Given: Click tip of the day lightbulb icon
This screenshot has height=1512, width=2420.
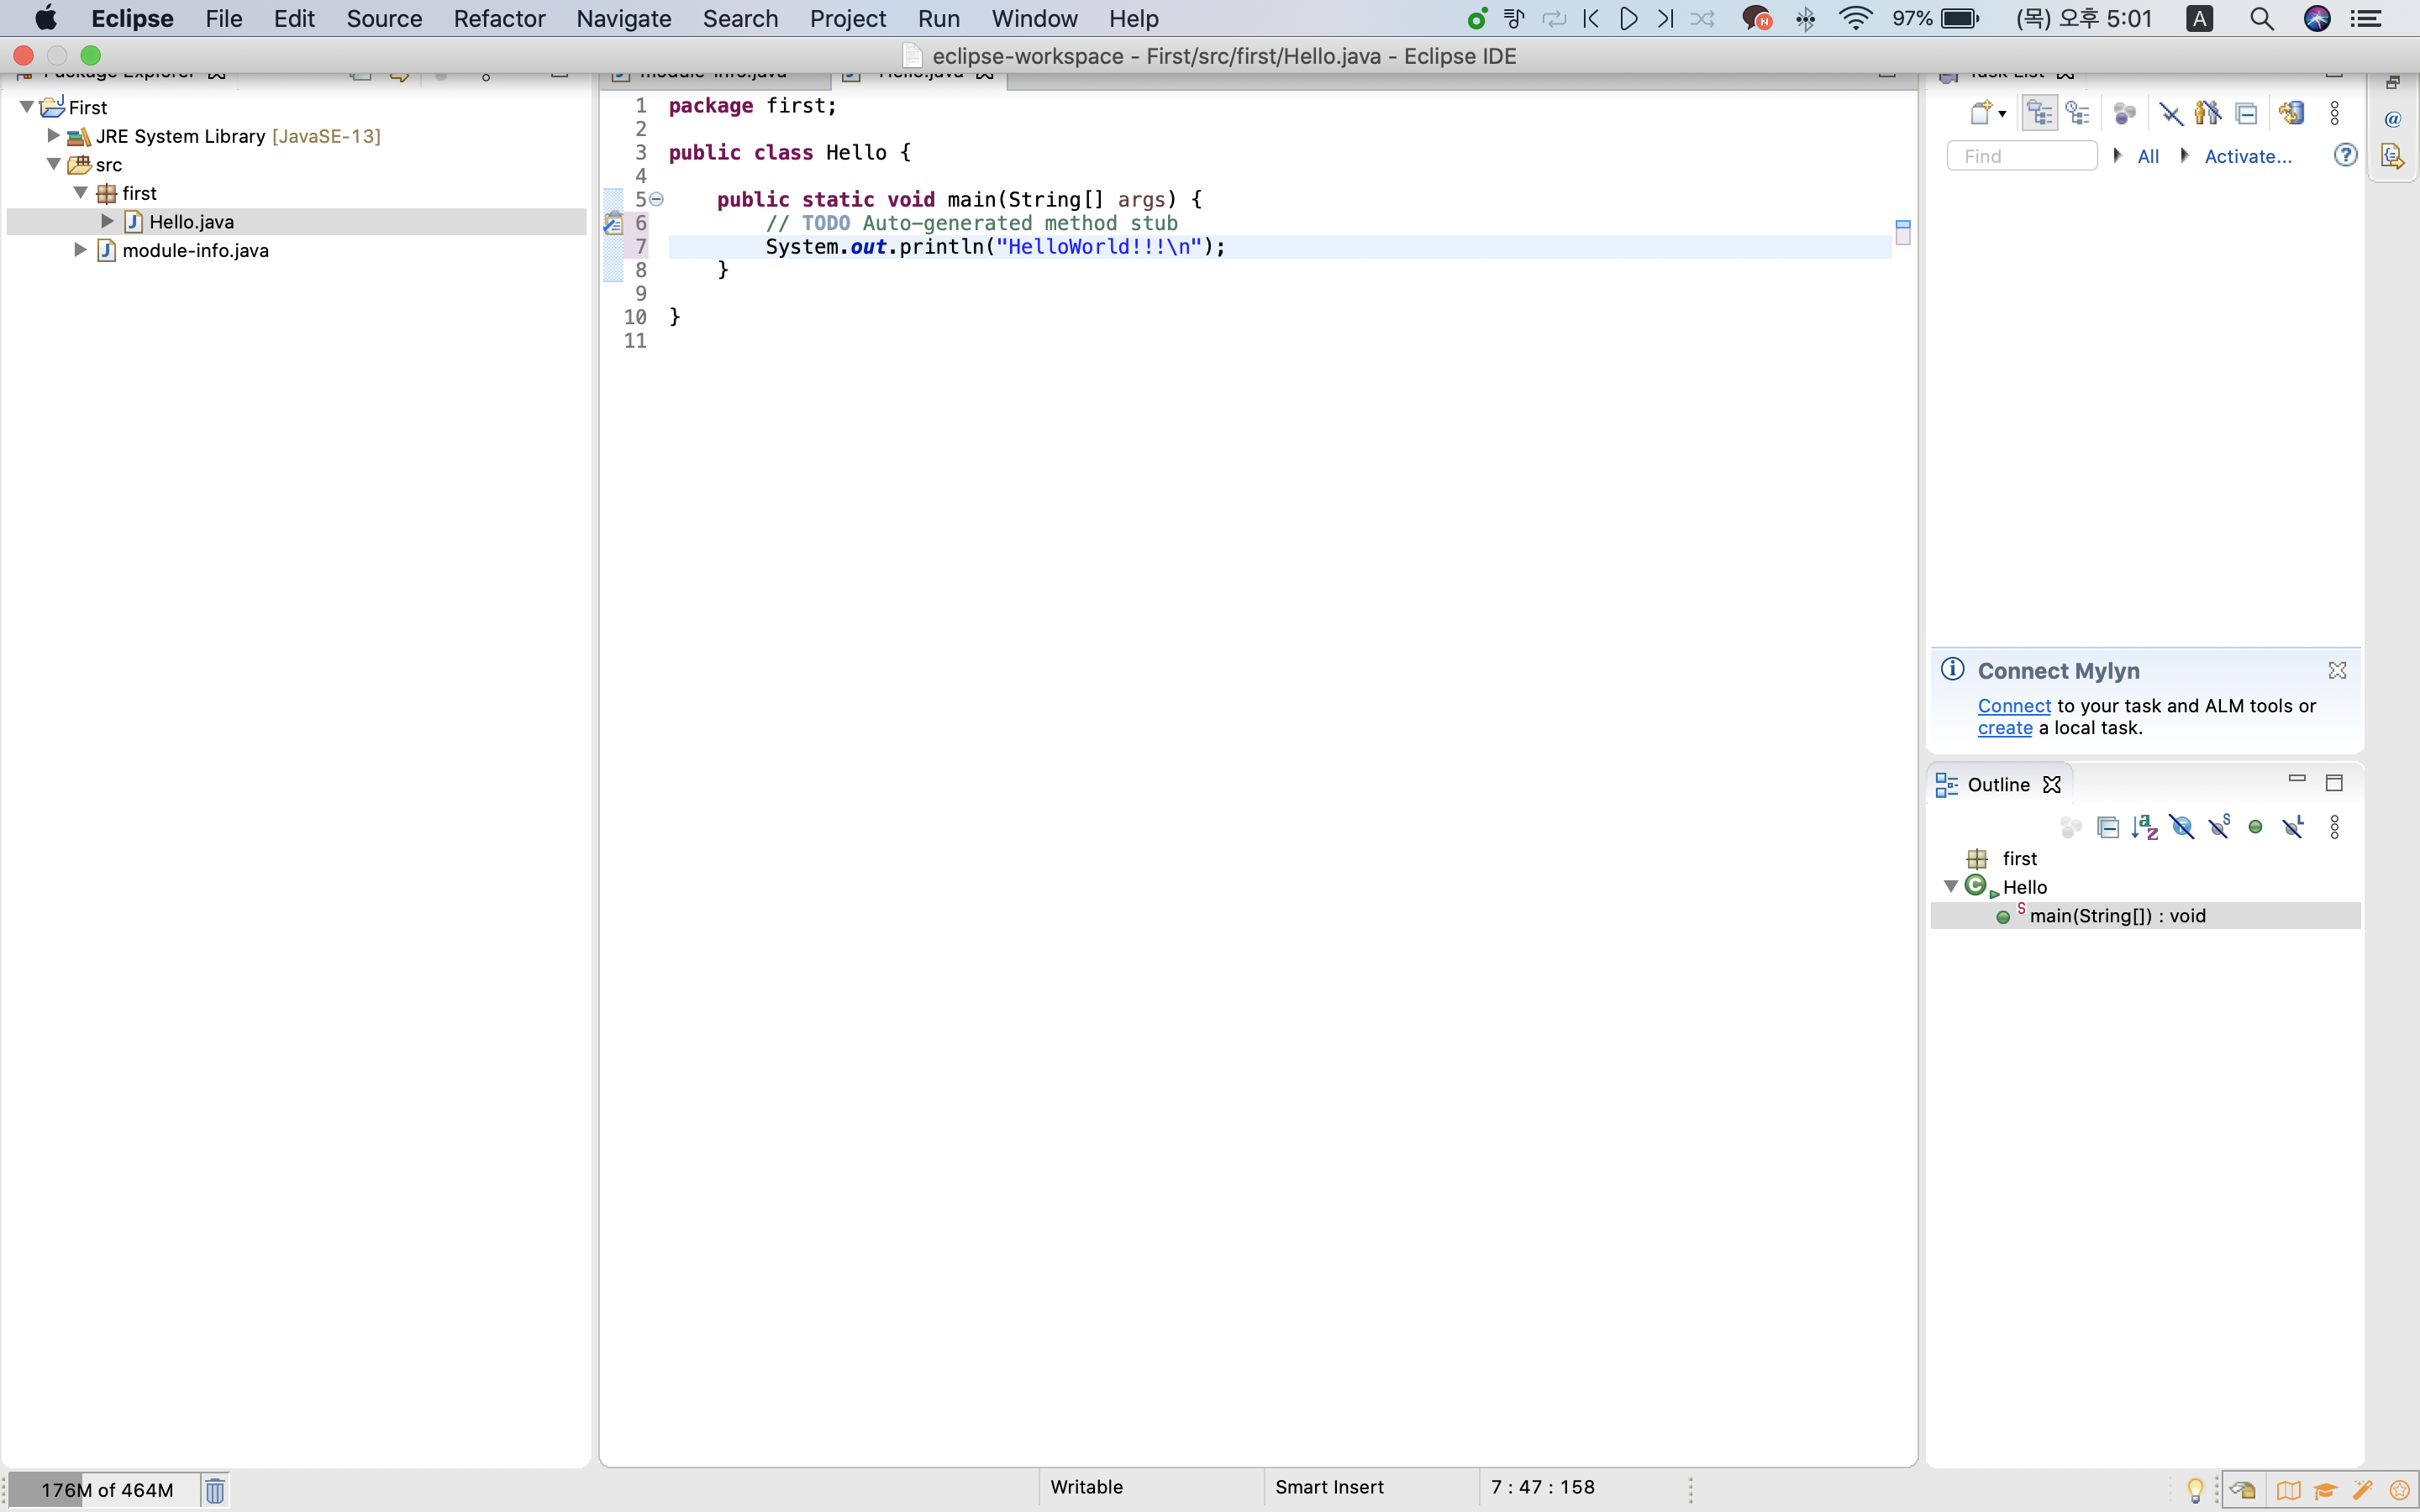Looking at the screenshot, I should tap(2195, 1489).
